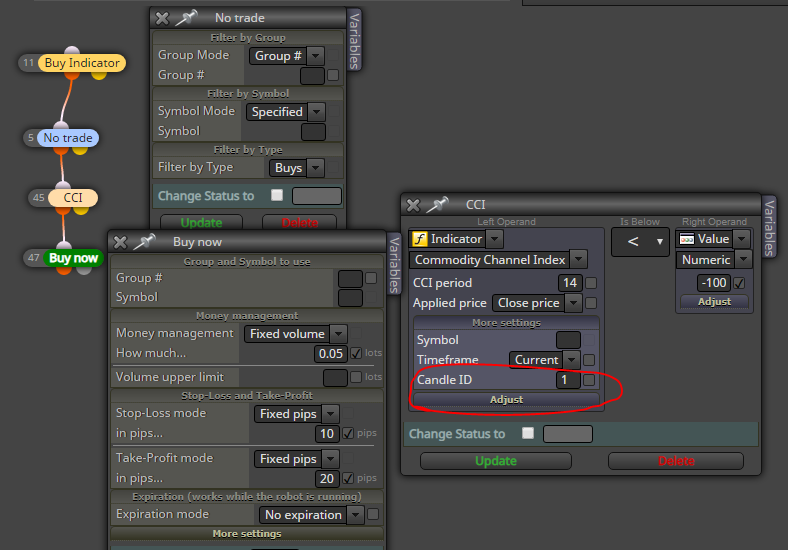Screen dimensions: 788x550
Task: Expand More settings in Buy now panel
Action: [x=247, y=533]
